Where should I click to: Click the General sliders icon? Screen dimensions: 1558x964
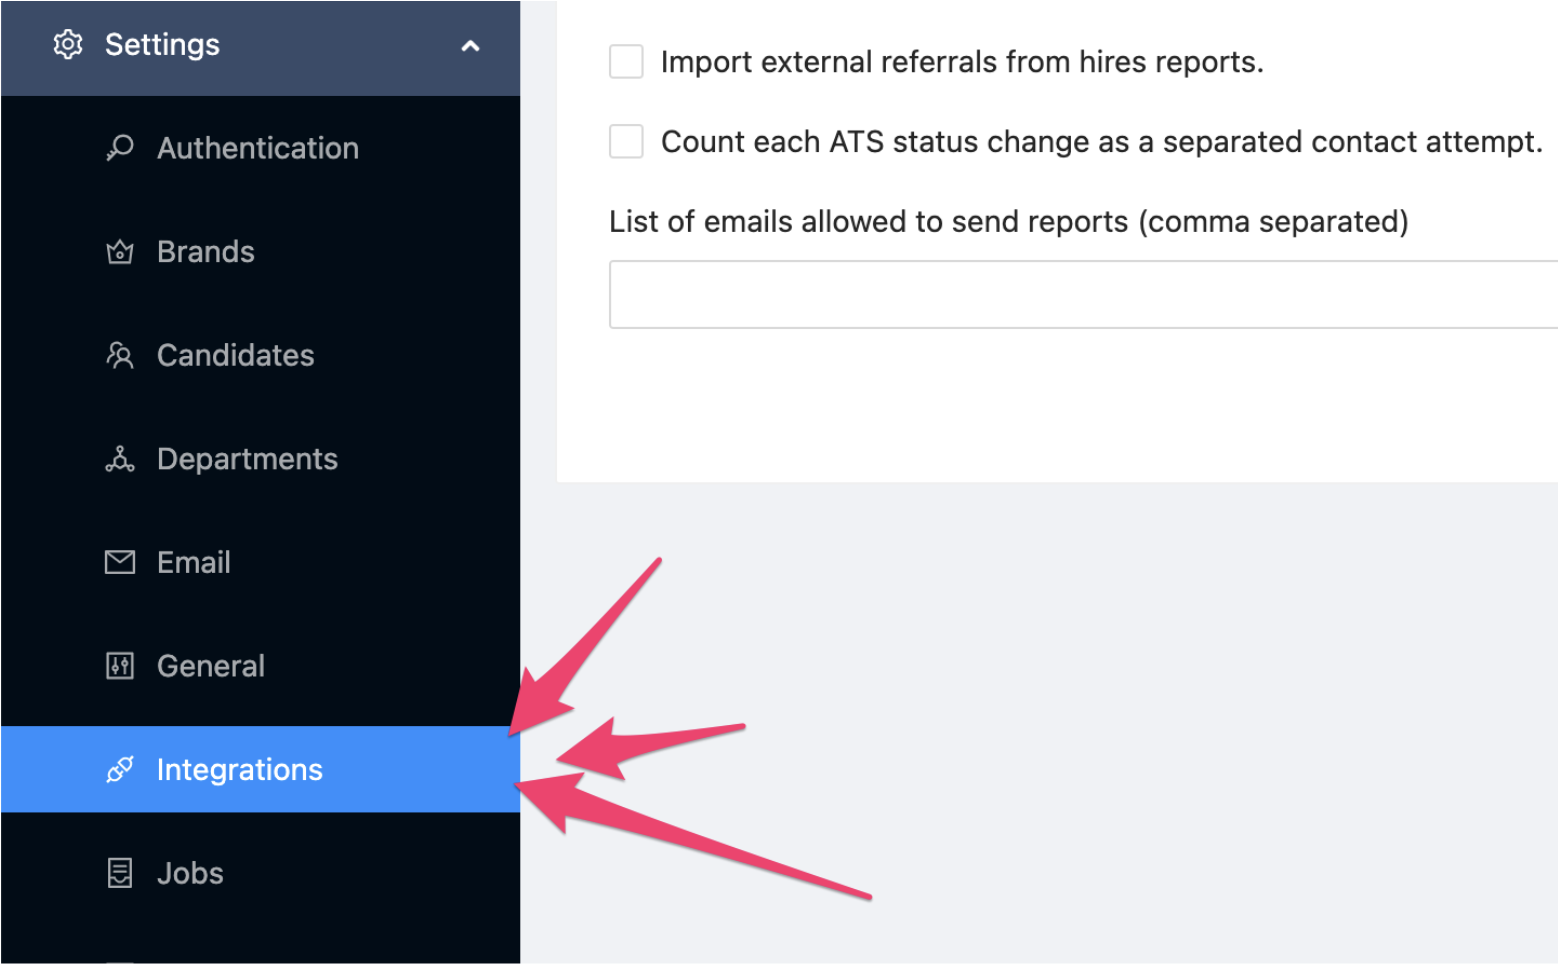coord(119,665)
